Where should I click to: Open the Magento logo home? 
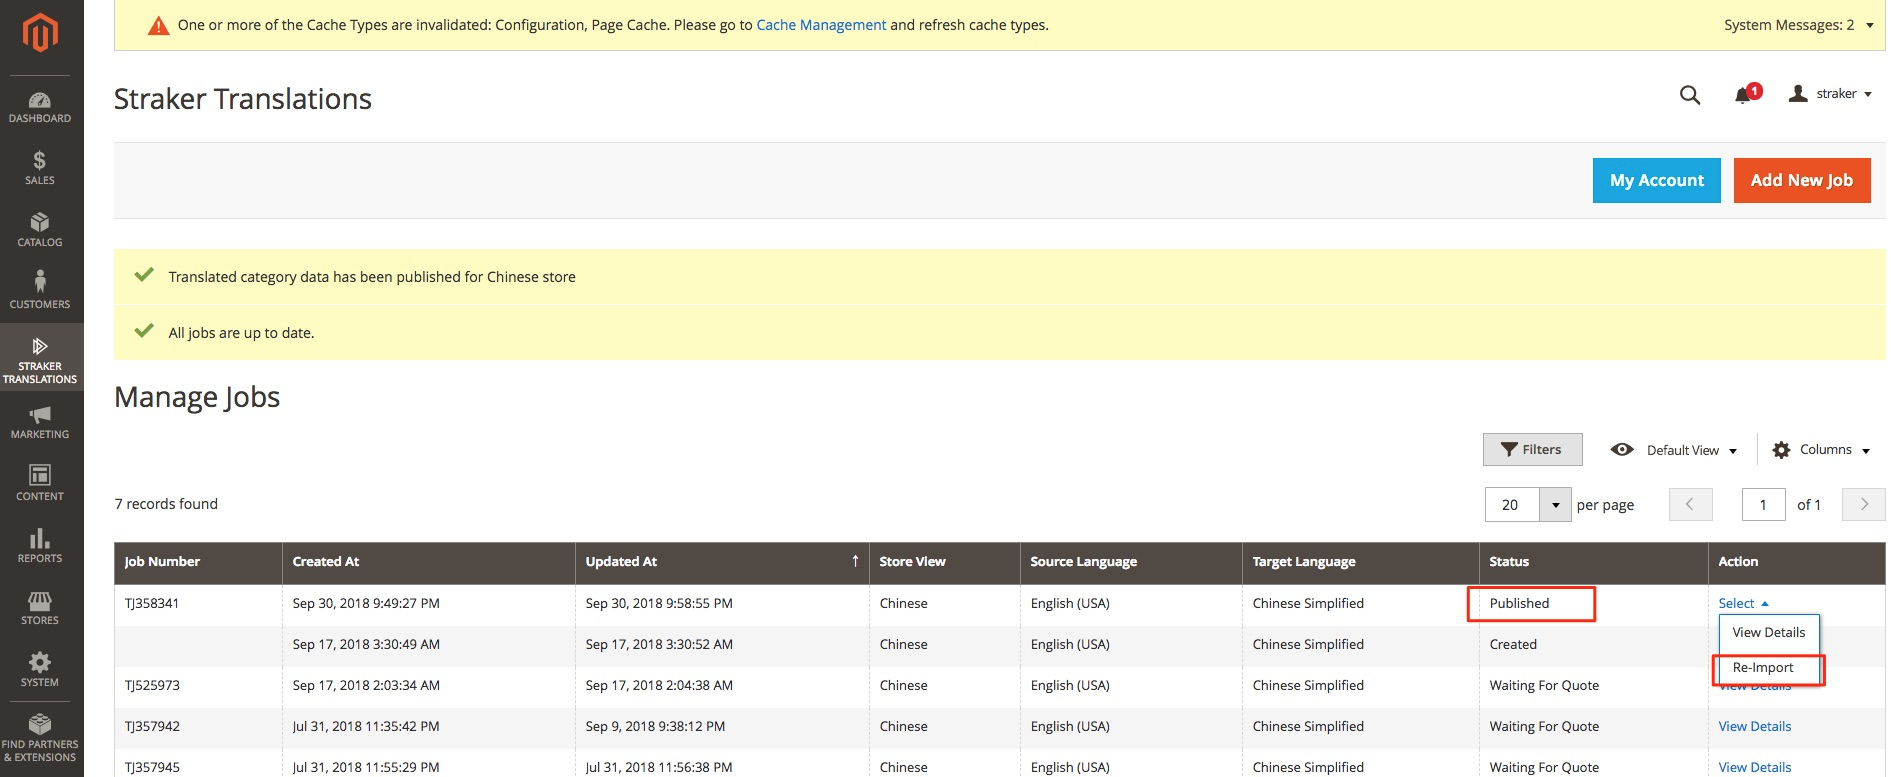pyautogui.click(x=40, y=32)
